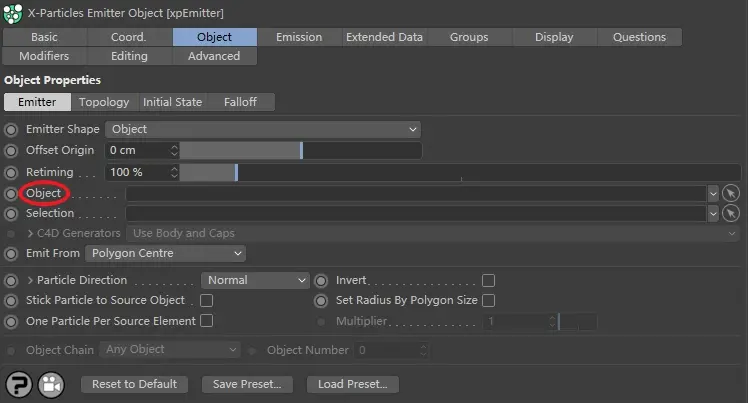Open the X-Particles help question mark icon
Viewport: 748px width, 403px height.
coord(19,384)
